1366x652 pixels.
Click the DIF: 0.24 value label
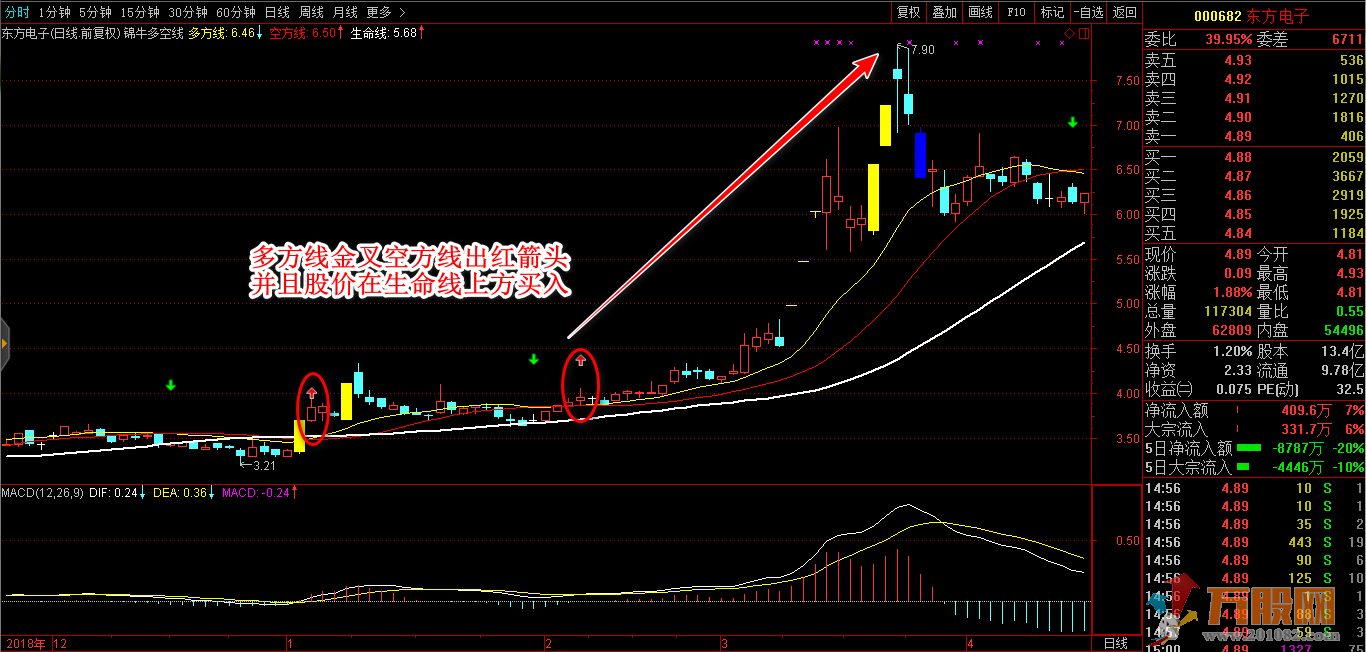(116, 492)
